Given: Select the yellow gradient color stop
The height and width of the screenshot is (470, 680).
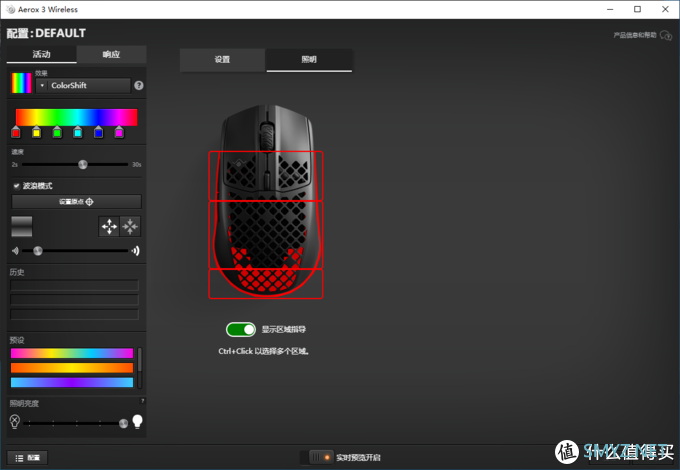Looking at the screenshot, I should pyautogui.click(x=36, y=132).
